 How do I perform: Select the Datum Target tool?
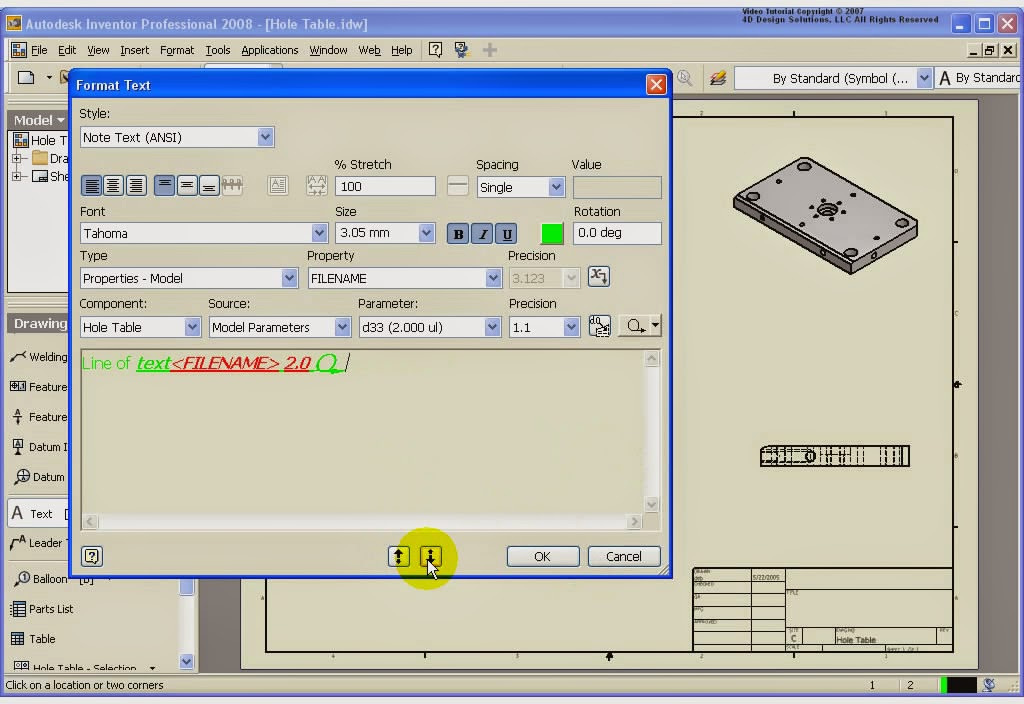click(39, 477)
